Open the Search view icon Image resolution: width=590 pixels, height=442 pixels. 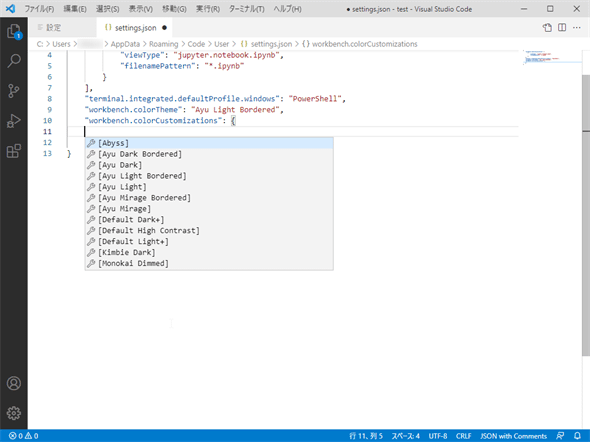coord(14,61)
